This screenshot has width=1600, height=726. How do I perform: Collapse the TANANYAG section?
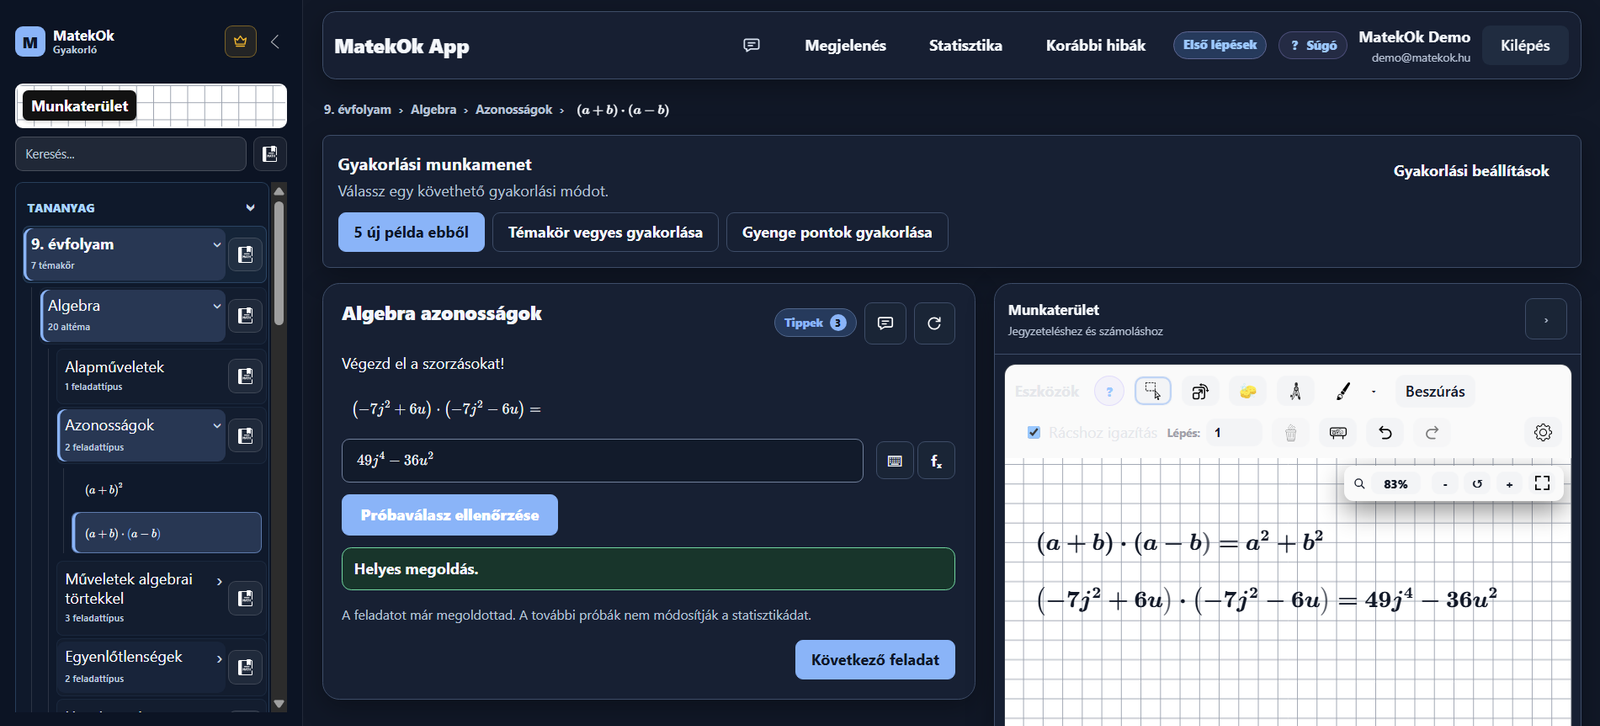pos(250,208)
